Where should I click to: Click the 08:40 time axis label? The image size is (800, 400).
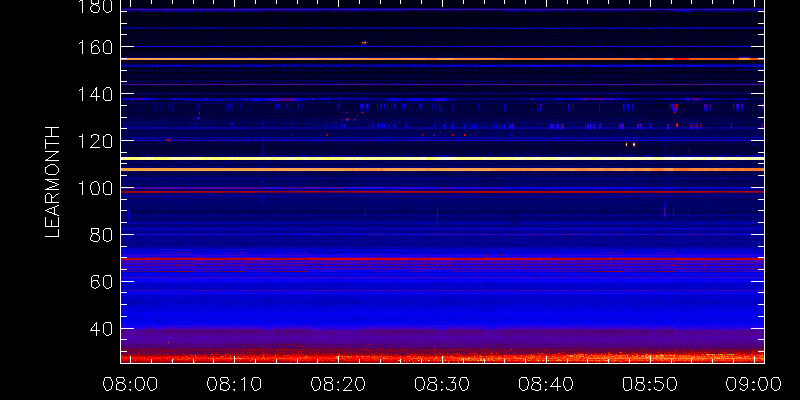click(x=546, y=384)
